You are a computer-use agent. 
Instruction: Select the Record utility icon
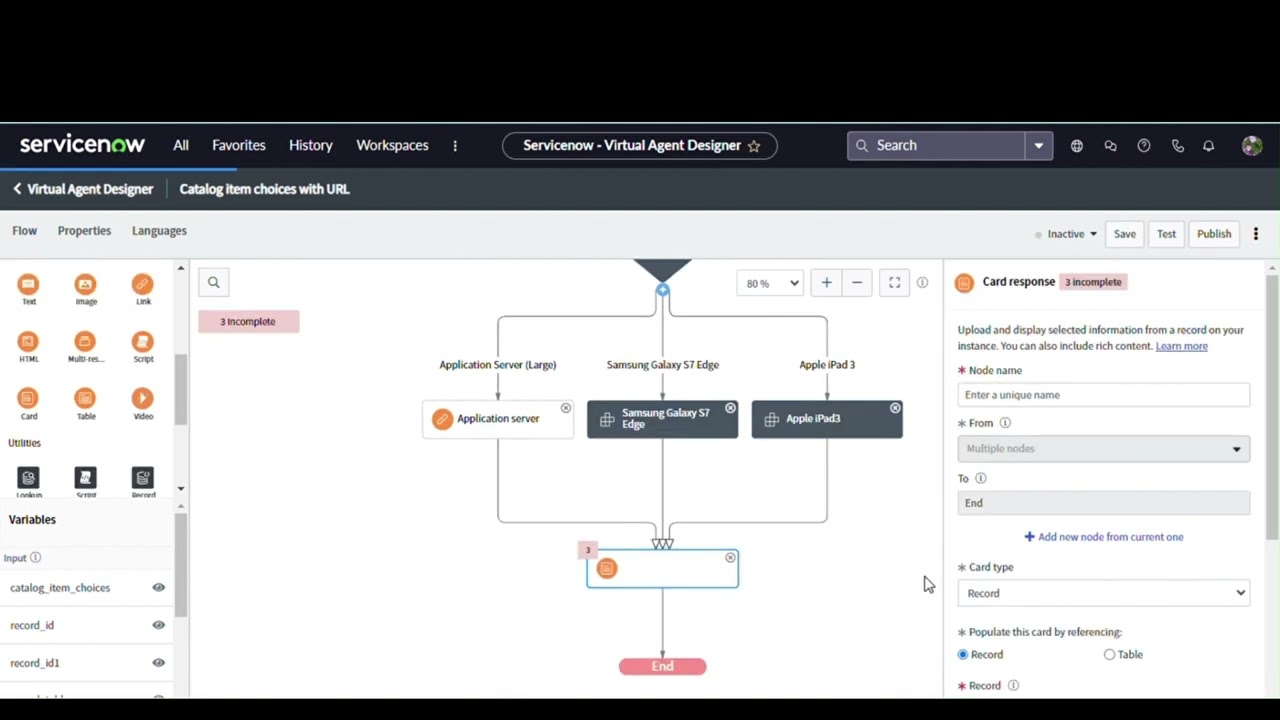(x=143, y=478)
